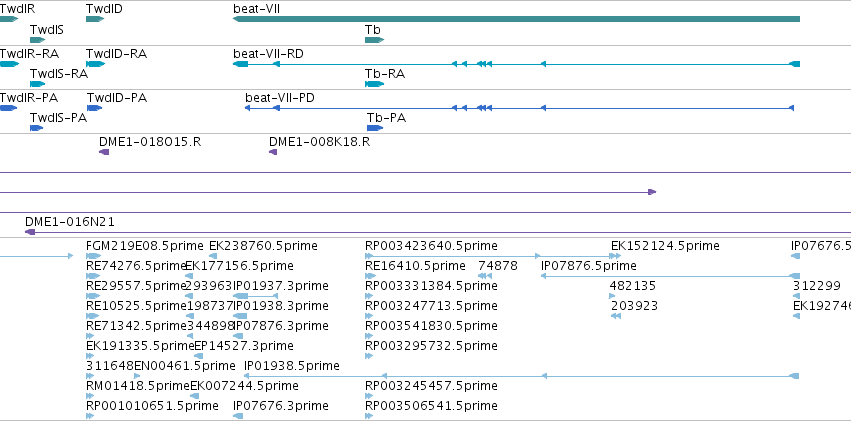
Task: Select the 198737 feature label
Action: (210, 306)
